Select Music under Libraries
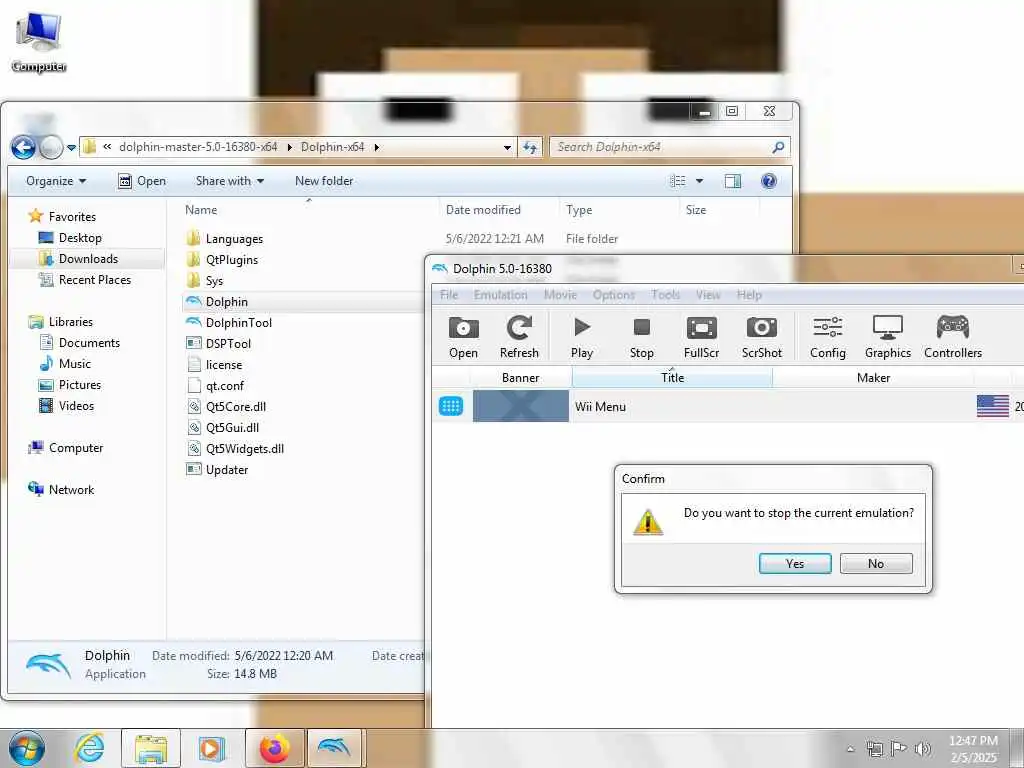1024x768 pixels. 74,364
